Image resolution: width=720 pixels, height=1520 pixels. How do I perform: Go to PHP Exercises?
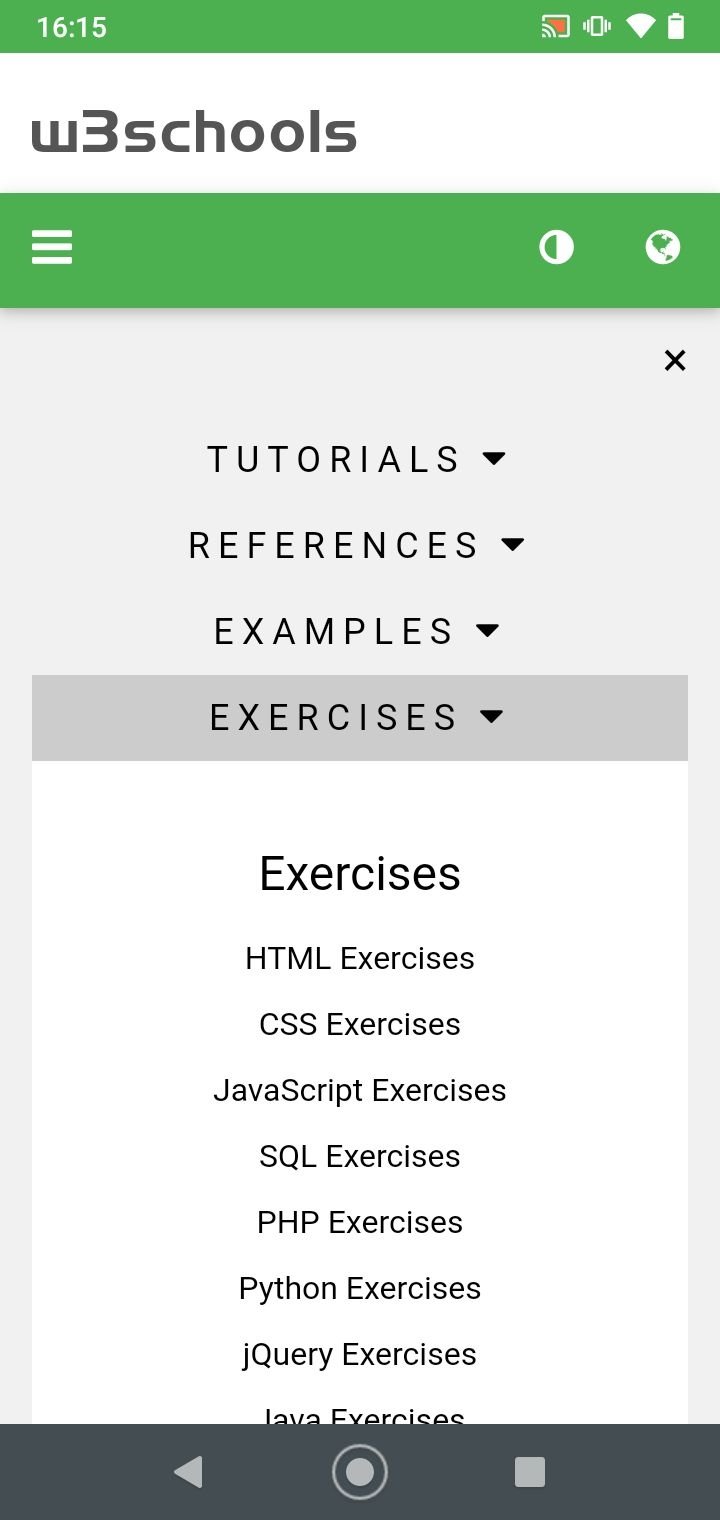[x=360, y=1222]
